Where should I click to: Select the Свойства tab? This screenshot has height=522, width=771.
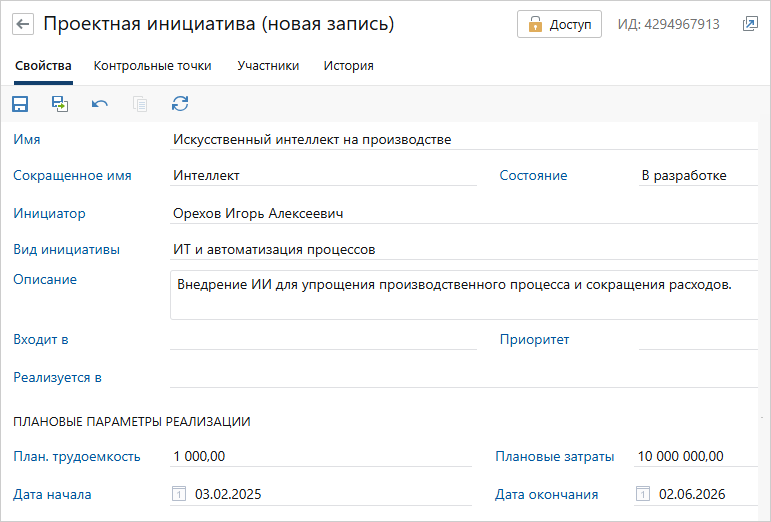point(43,66)
